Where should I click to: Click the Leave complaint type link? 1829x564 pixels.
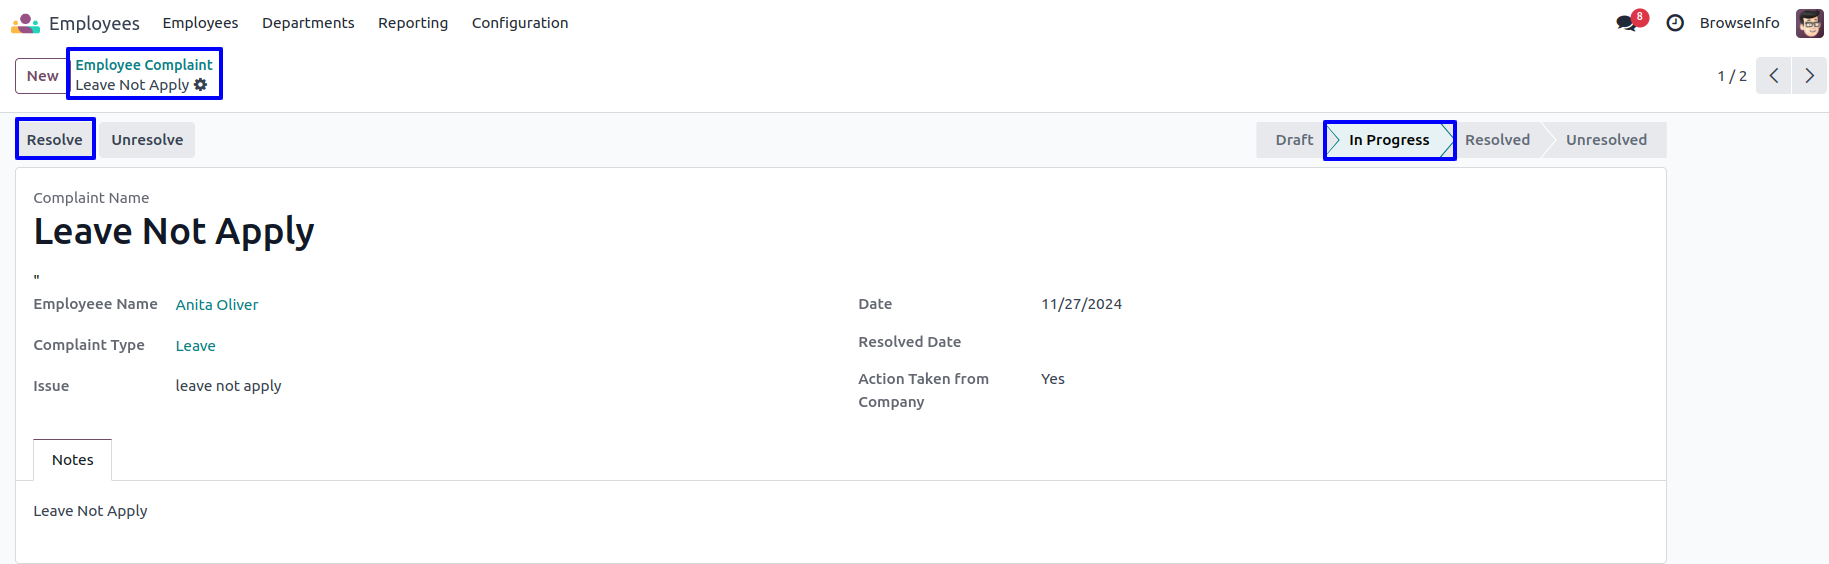196,346
